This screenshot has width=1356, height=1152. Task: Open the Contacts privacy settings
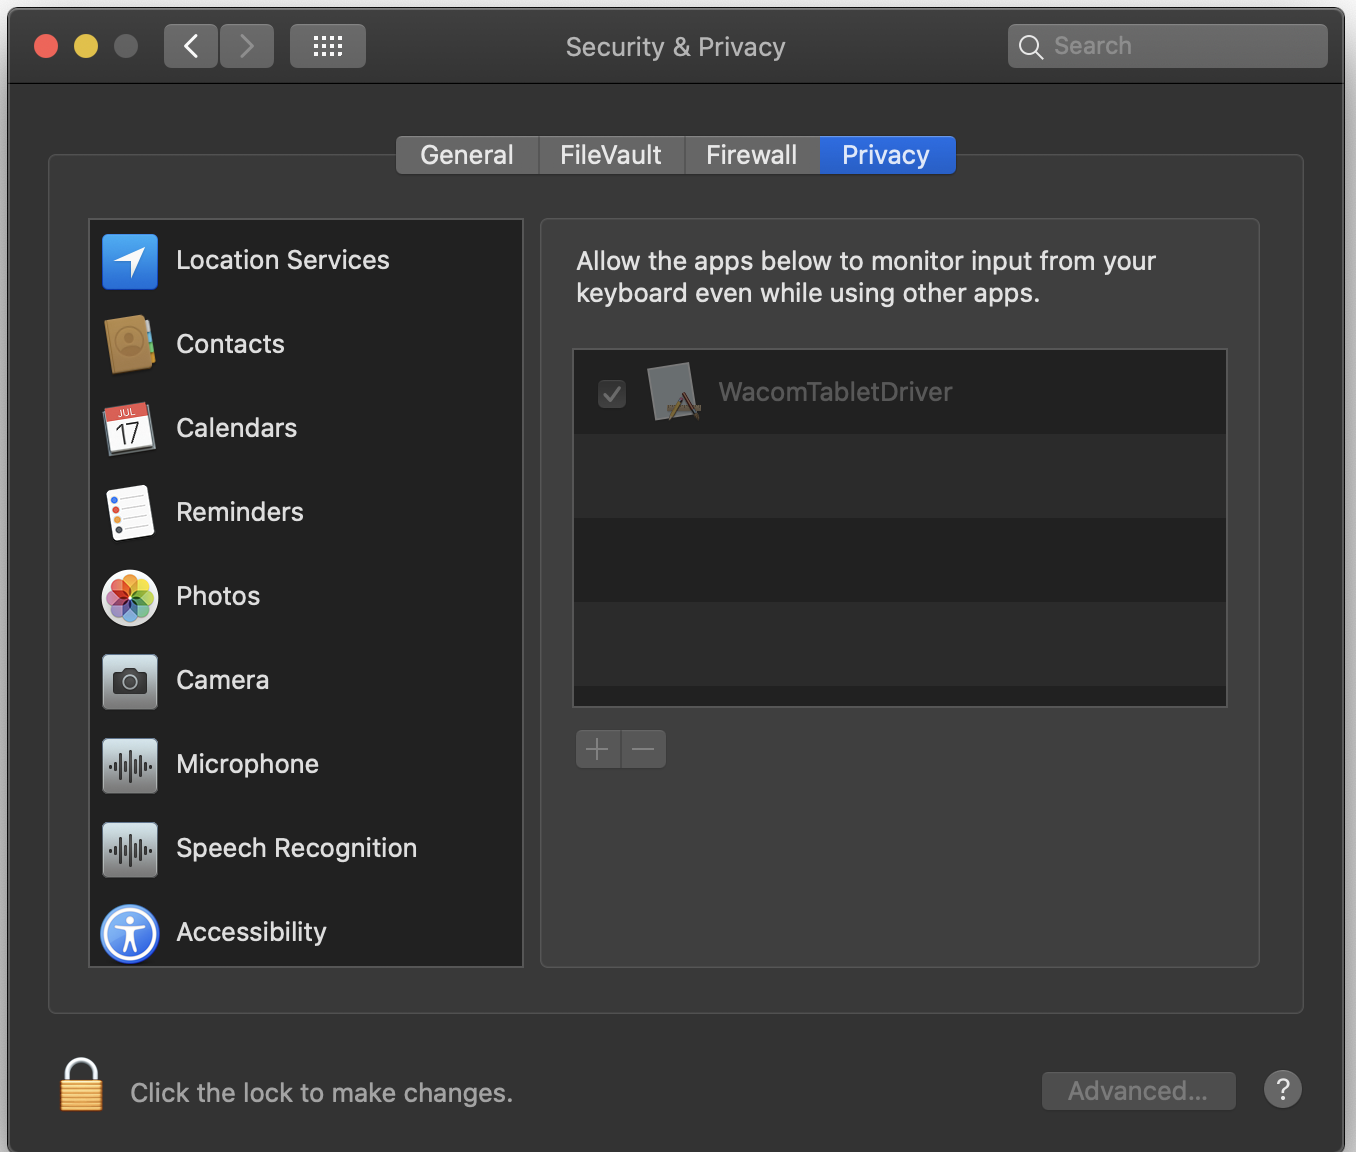(230, 344)
